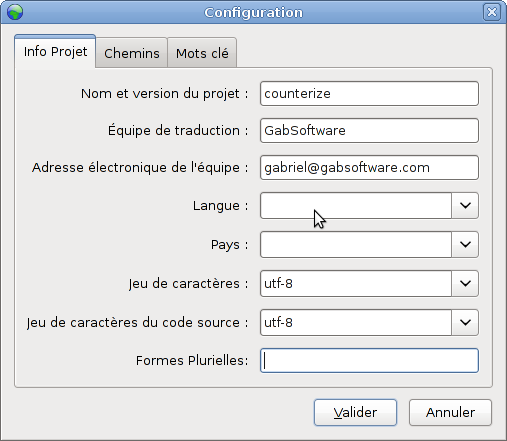Screen dimensions: 507x441
Task: Close the Configuration dialog with X button
Action: 492,12
